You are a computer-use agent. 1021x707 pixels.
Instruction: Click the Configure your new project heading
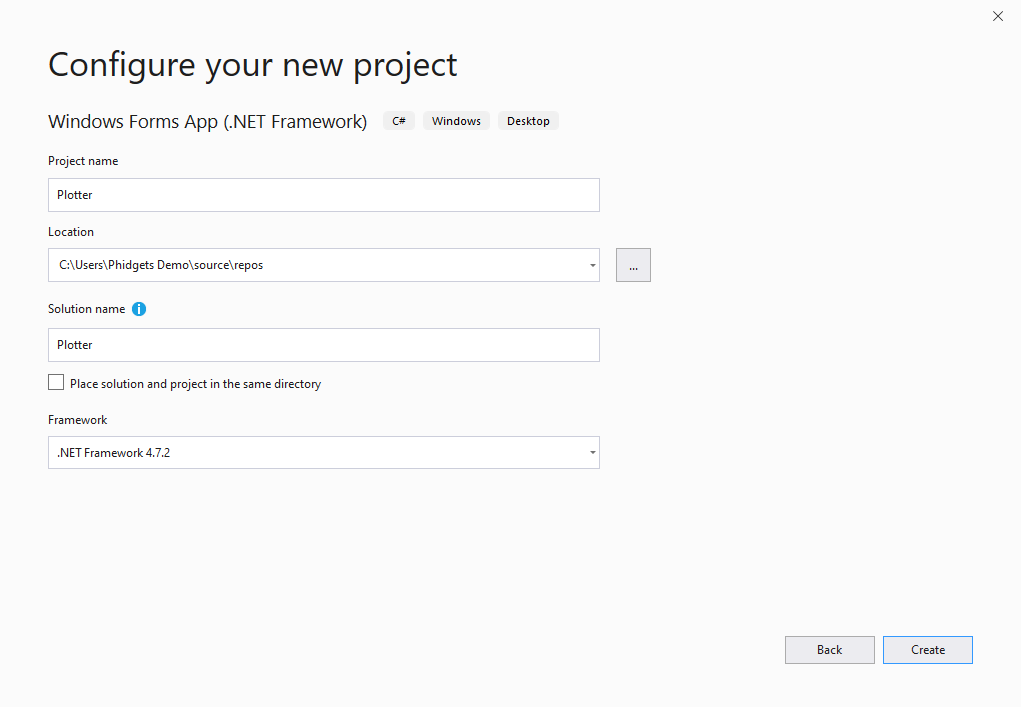[252, 65]
